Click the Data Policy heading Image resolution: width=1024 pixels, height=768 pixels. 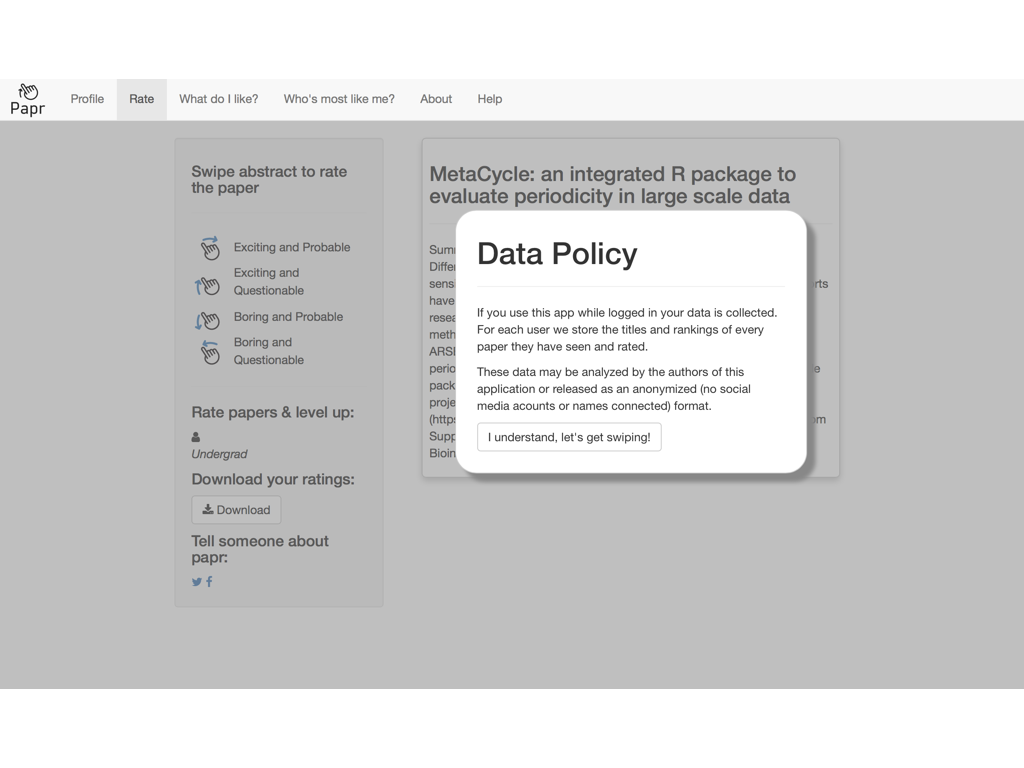coord(557,254)
